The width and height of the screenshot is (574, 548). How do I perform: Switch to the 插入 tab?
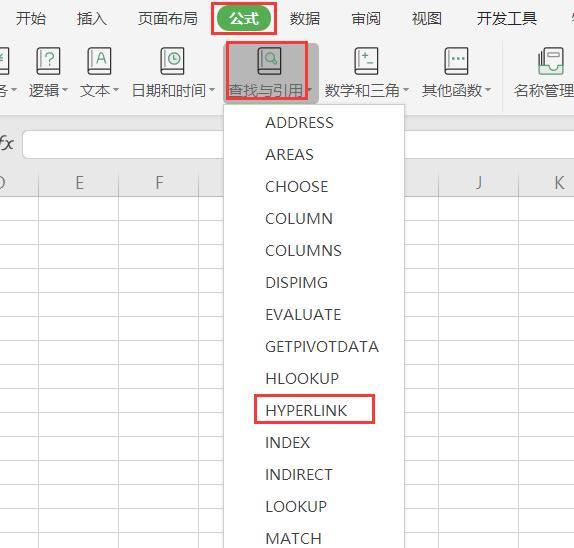[x=92, y=18]
